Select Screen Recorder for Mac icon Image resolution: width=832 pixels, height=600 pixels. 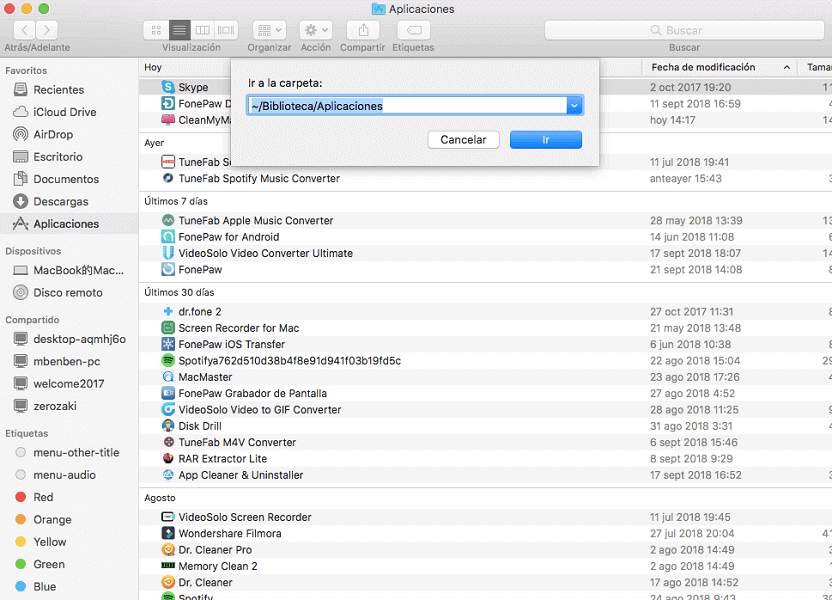[x=168, y=328]
